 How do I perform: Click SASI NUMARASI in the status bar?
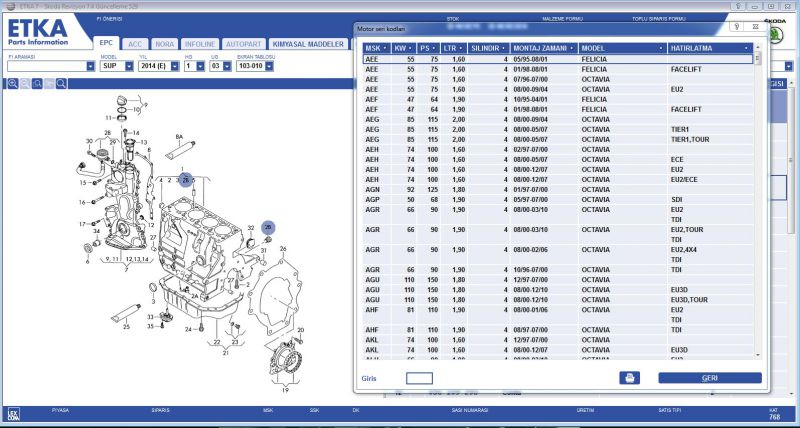click(x=469, y=410)
